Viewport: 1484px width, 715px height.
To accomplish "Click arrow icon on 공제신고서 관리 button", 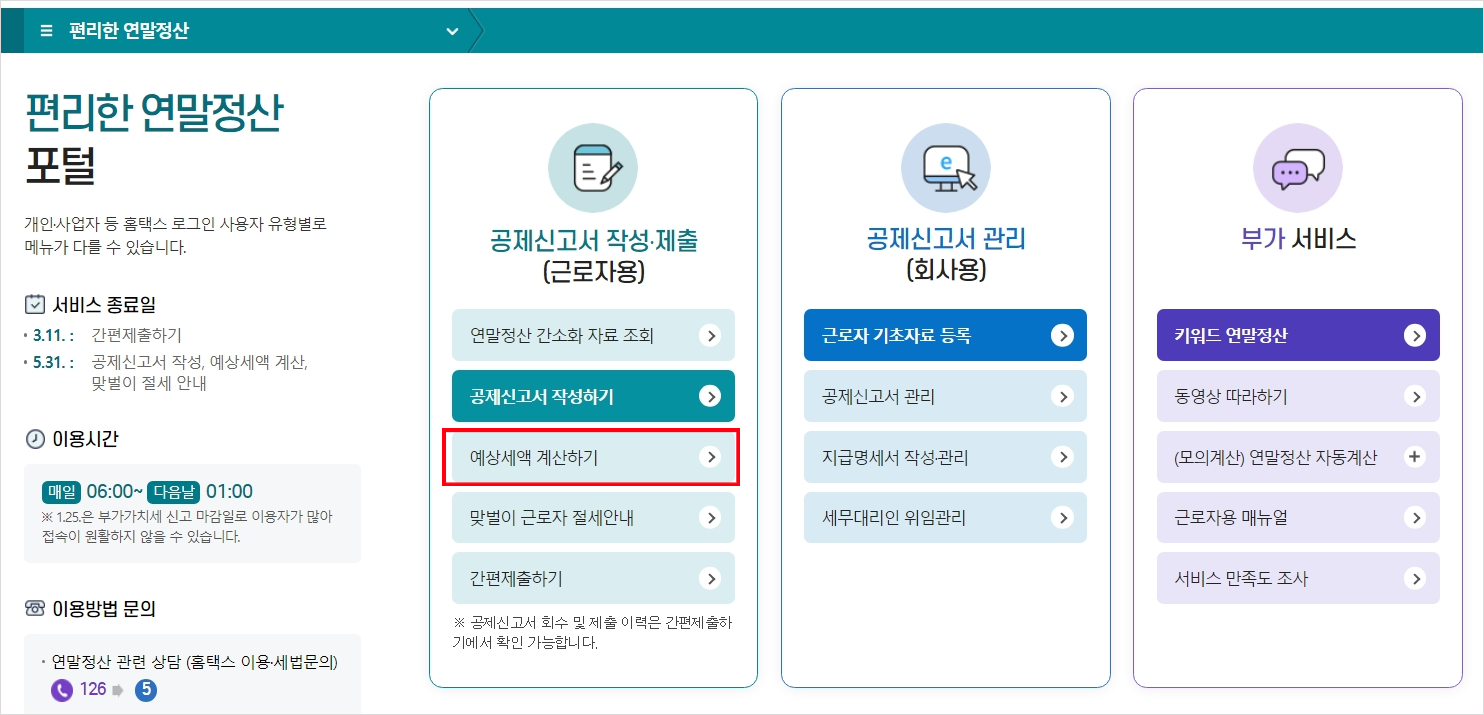I will pos(1062,397).
